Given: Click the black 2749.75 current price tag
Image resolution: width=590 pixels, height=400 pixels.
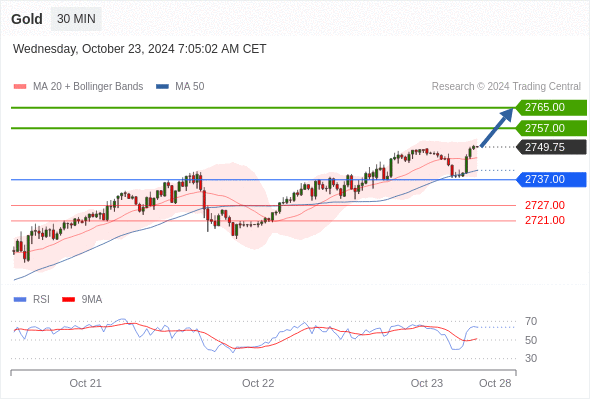Looking at the screenshot, I should coord(551,147).
